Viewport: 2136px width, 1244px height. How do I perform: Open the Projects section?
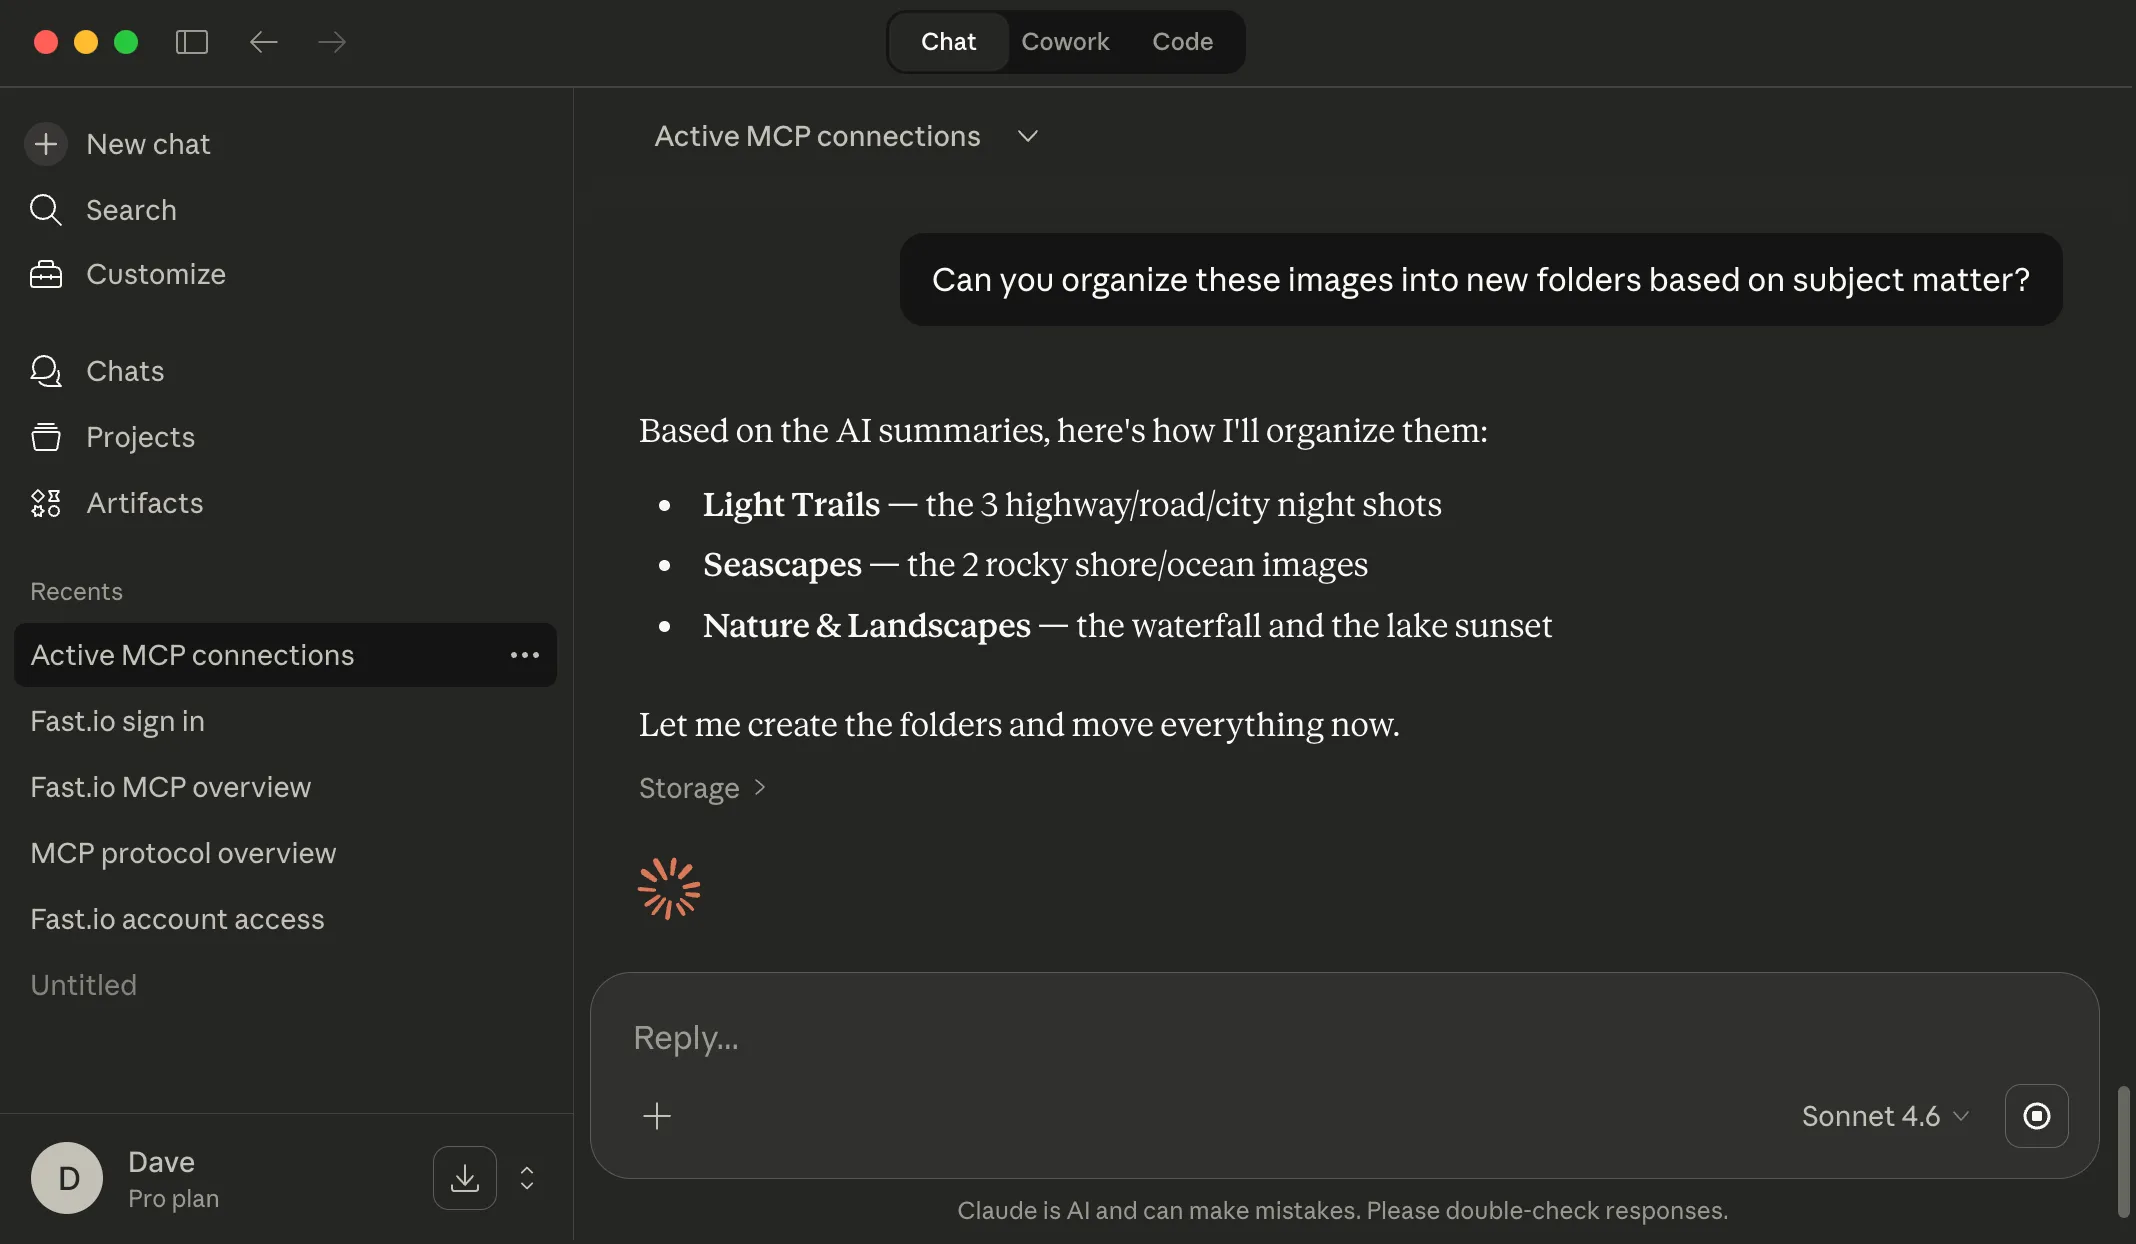pos(140,437)
